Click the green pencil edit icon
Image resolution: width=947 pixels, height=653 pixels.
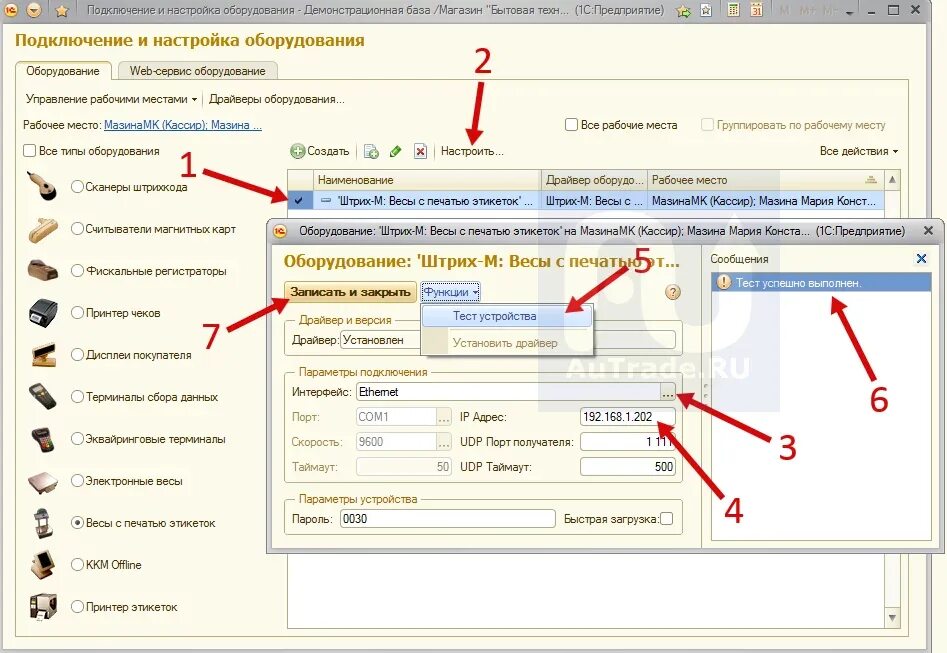[396, 151]
